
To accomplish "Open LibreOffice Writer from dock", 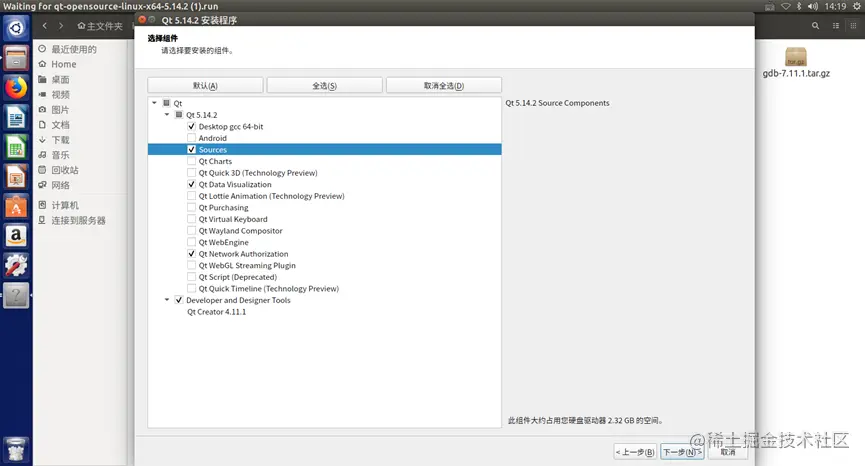I will click(x=16, y=117).
